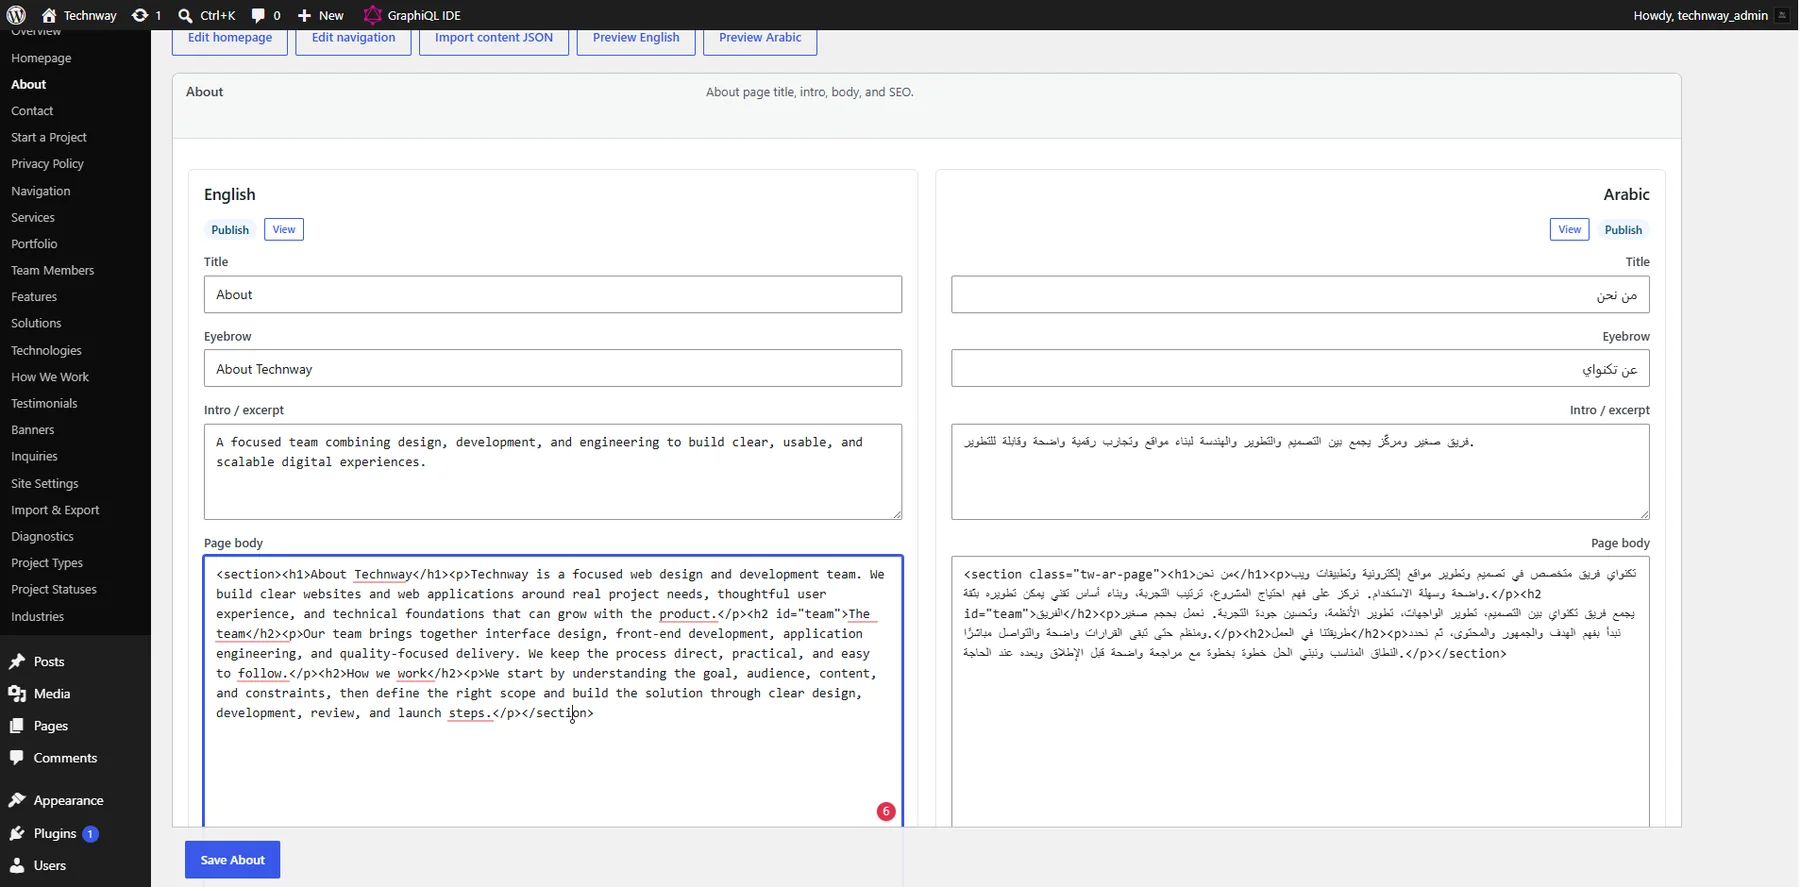Click the Save About button
The image size is (1800, 887).
click(x=232, y=860)
